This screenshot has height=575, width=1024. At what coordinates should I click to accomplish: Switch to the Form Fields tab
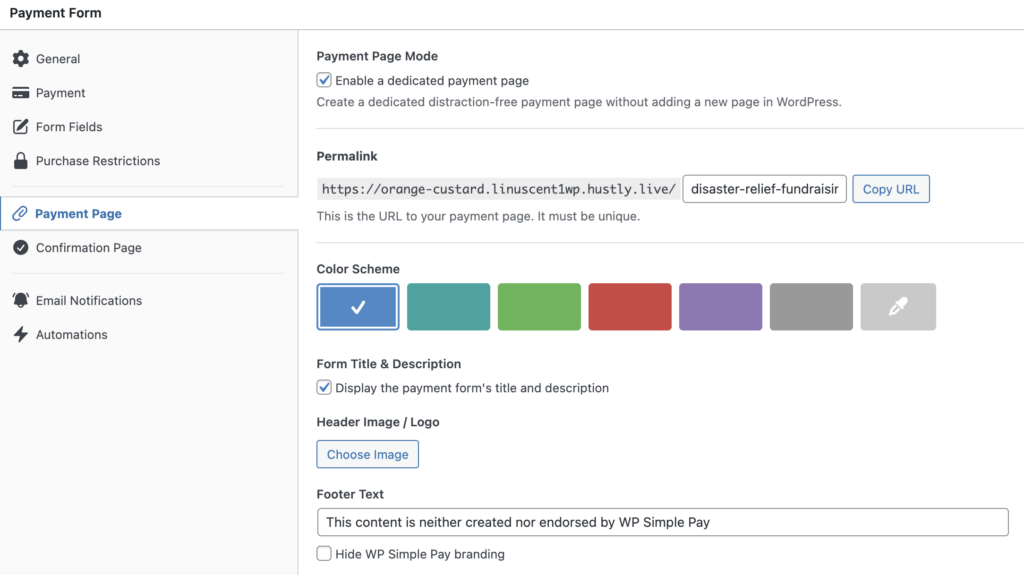click(69, 127)
